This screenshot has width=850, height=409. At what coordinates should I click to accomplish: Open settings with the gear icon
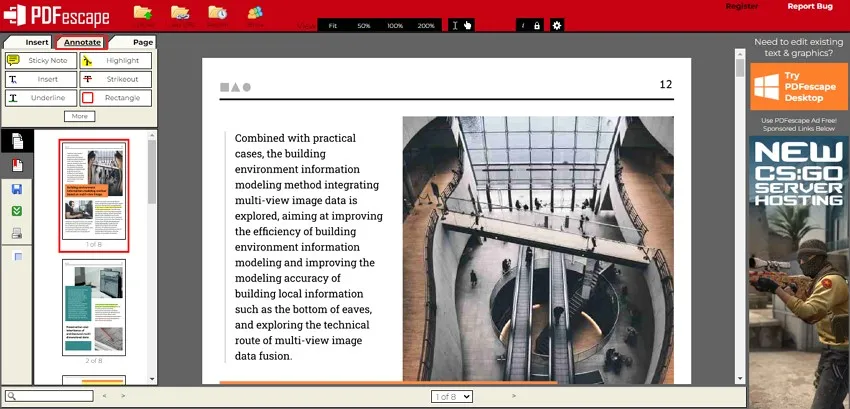click(x=556, y=25)
